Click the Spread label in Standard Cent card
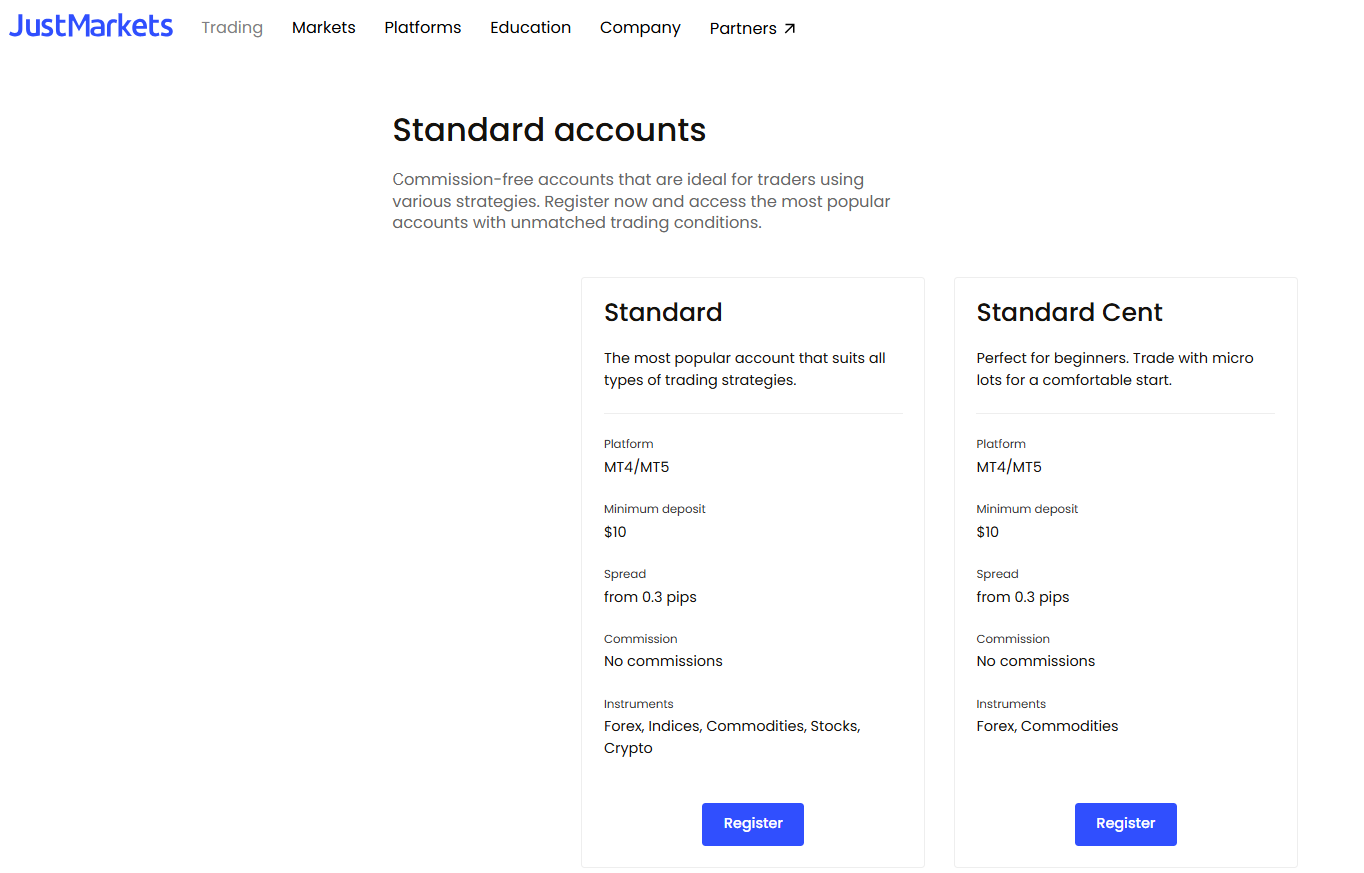This screenshot has width=1364, height=873. pyautogui.click(x=998, y=574)
